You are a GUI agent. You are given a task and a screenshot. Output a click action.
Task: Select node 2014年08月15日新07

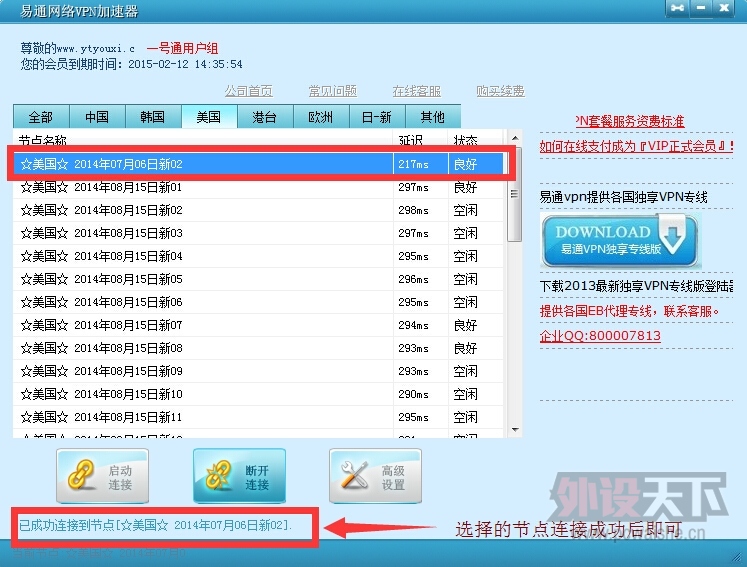258,325
